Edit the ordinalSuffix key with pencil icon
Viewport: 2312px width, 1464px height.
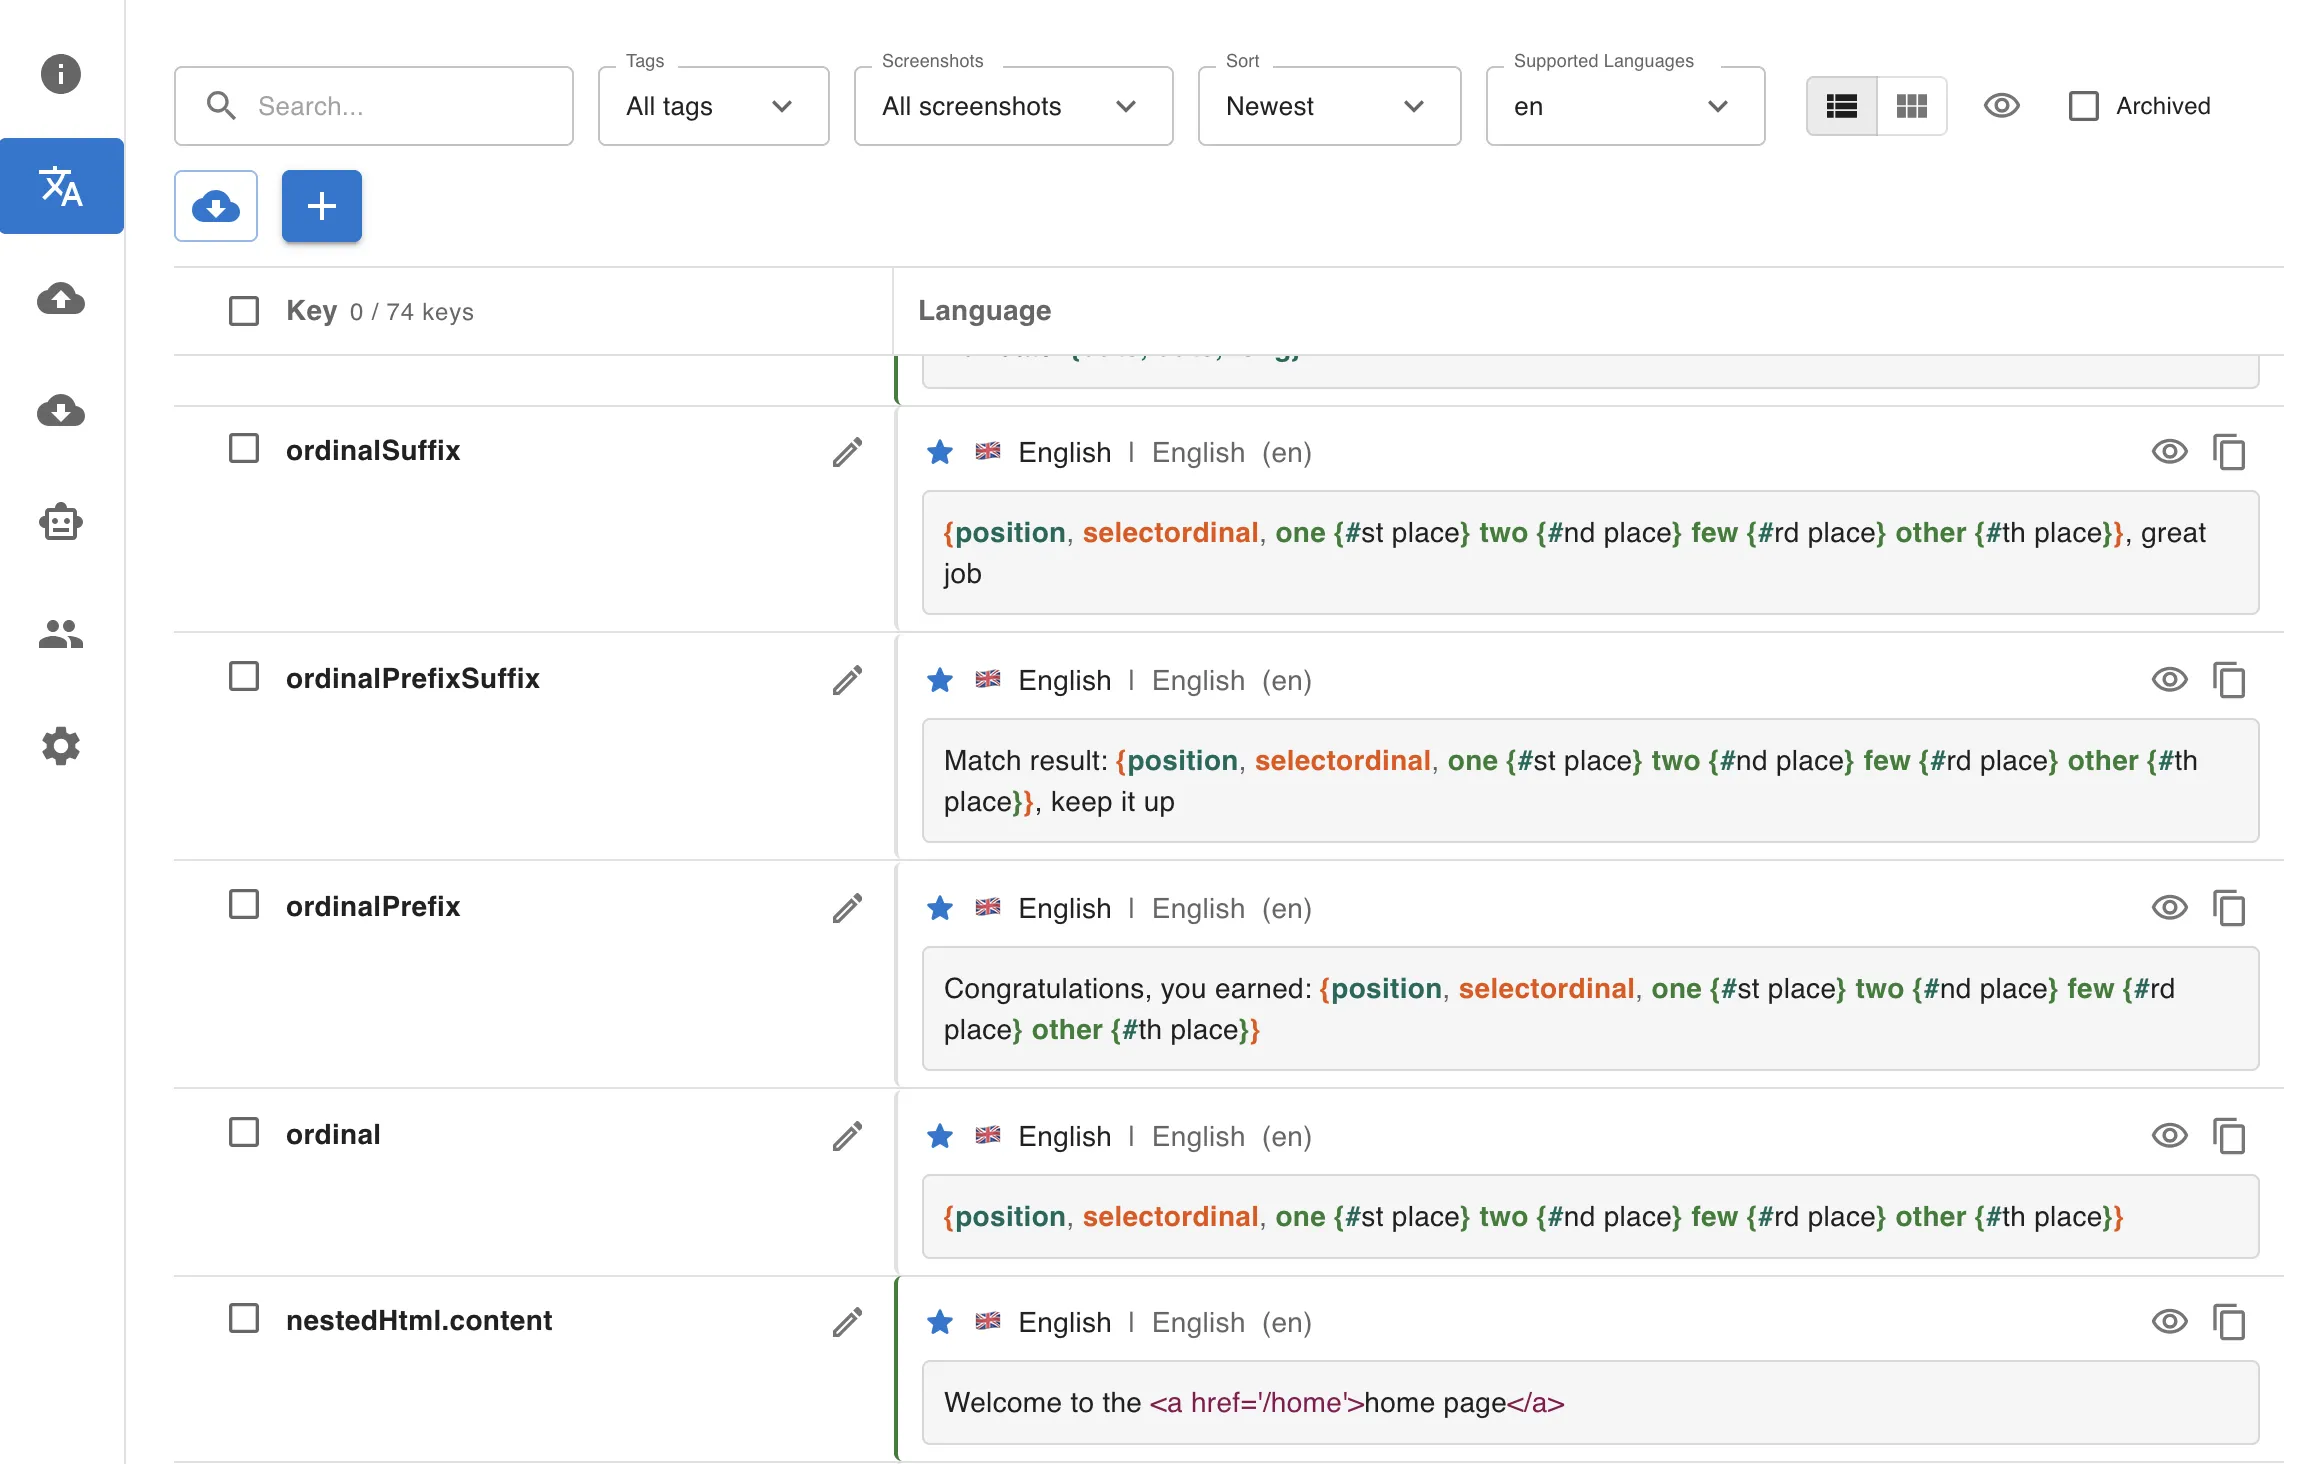(x=847, y=452)
